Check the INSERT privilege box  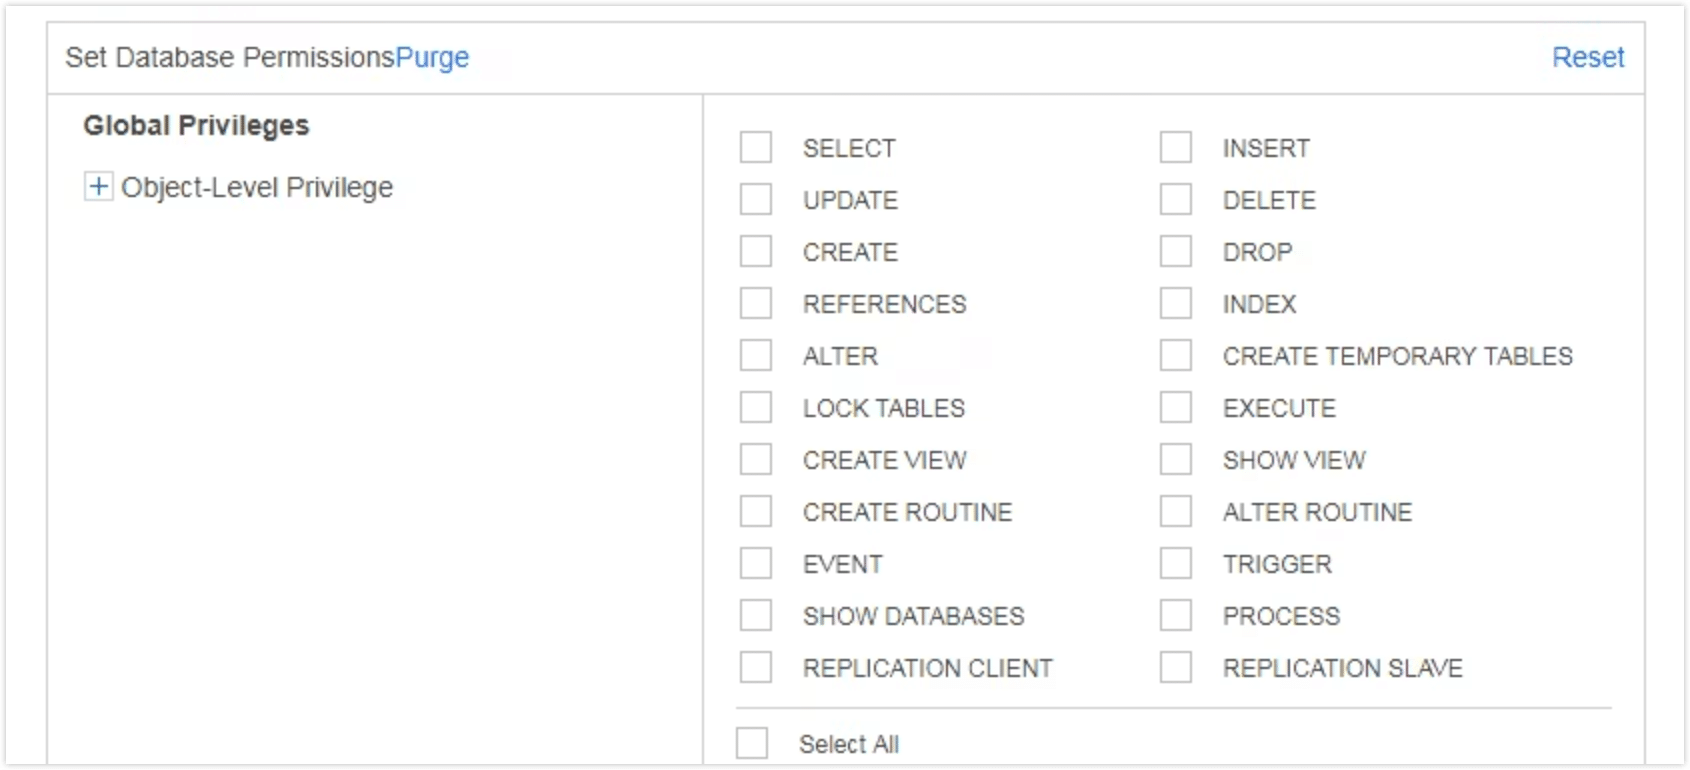pos(1176,148)
